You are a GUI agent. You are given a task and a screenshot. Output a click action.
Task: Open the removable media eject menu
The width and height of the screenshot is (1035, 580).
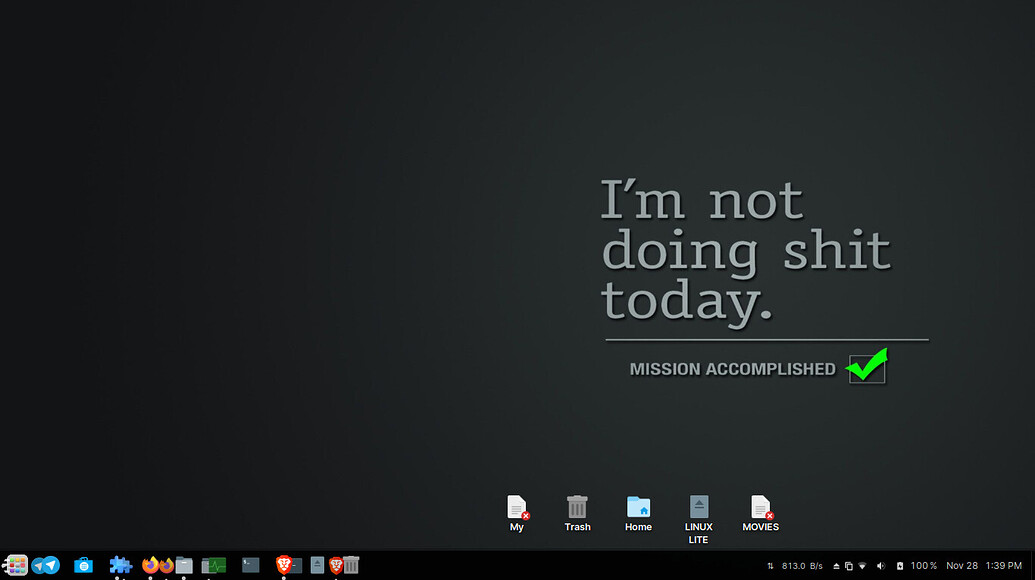(x=835, y=565)
